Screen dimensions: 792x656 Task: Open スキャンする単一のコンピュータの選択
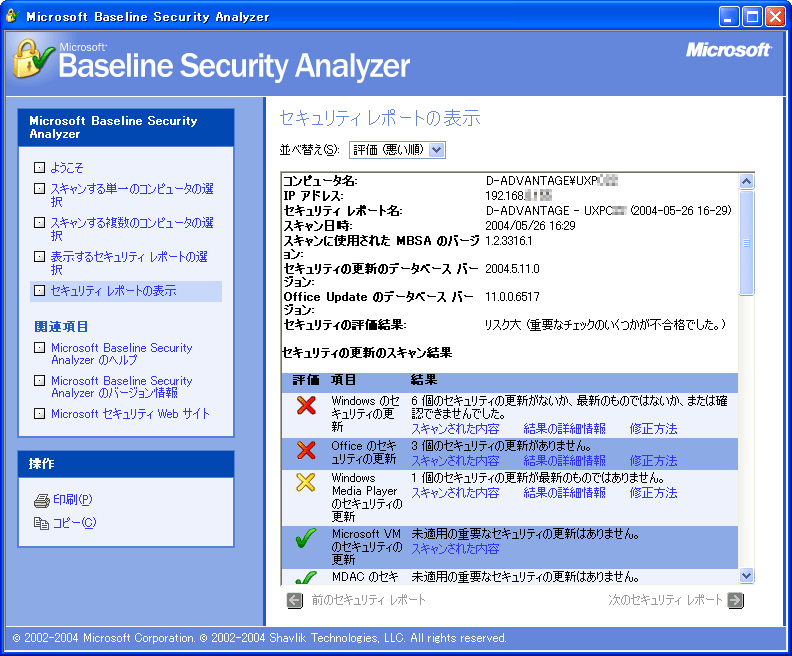click(132, 195)
